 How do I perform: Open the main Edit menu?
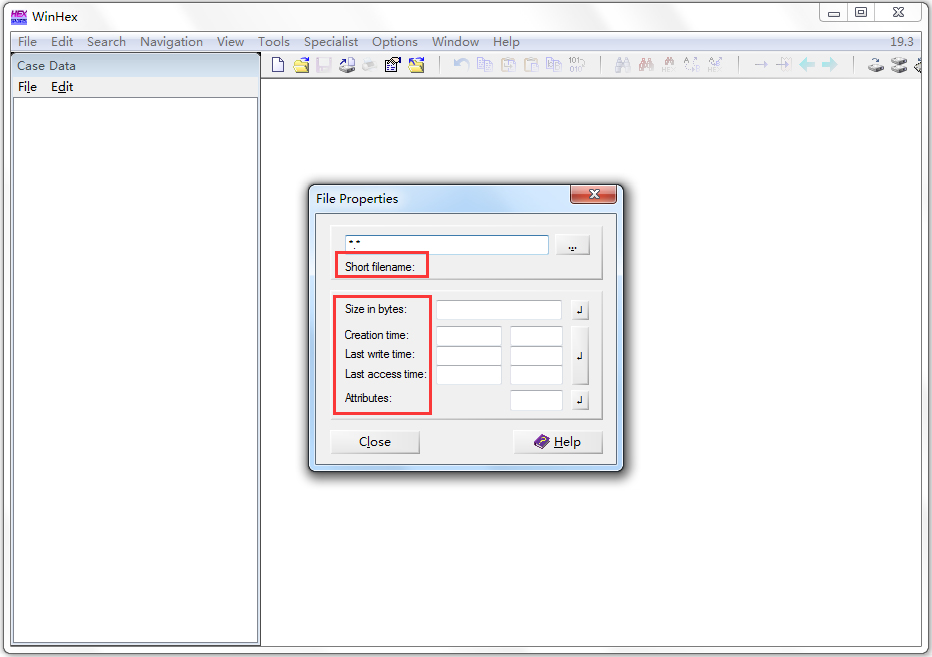62,42
